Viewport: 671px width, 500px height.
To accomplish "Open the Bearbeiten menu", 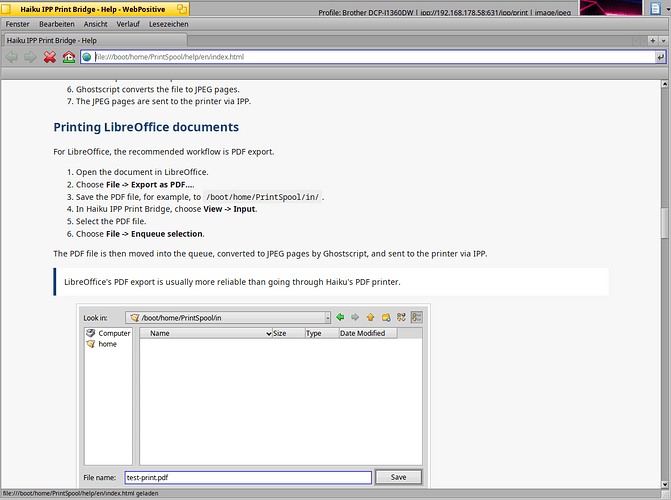I will 57,24.
